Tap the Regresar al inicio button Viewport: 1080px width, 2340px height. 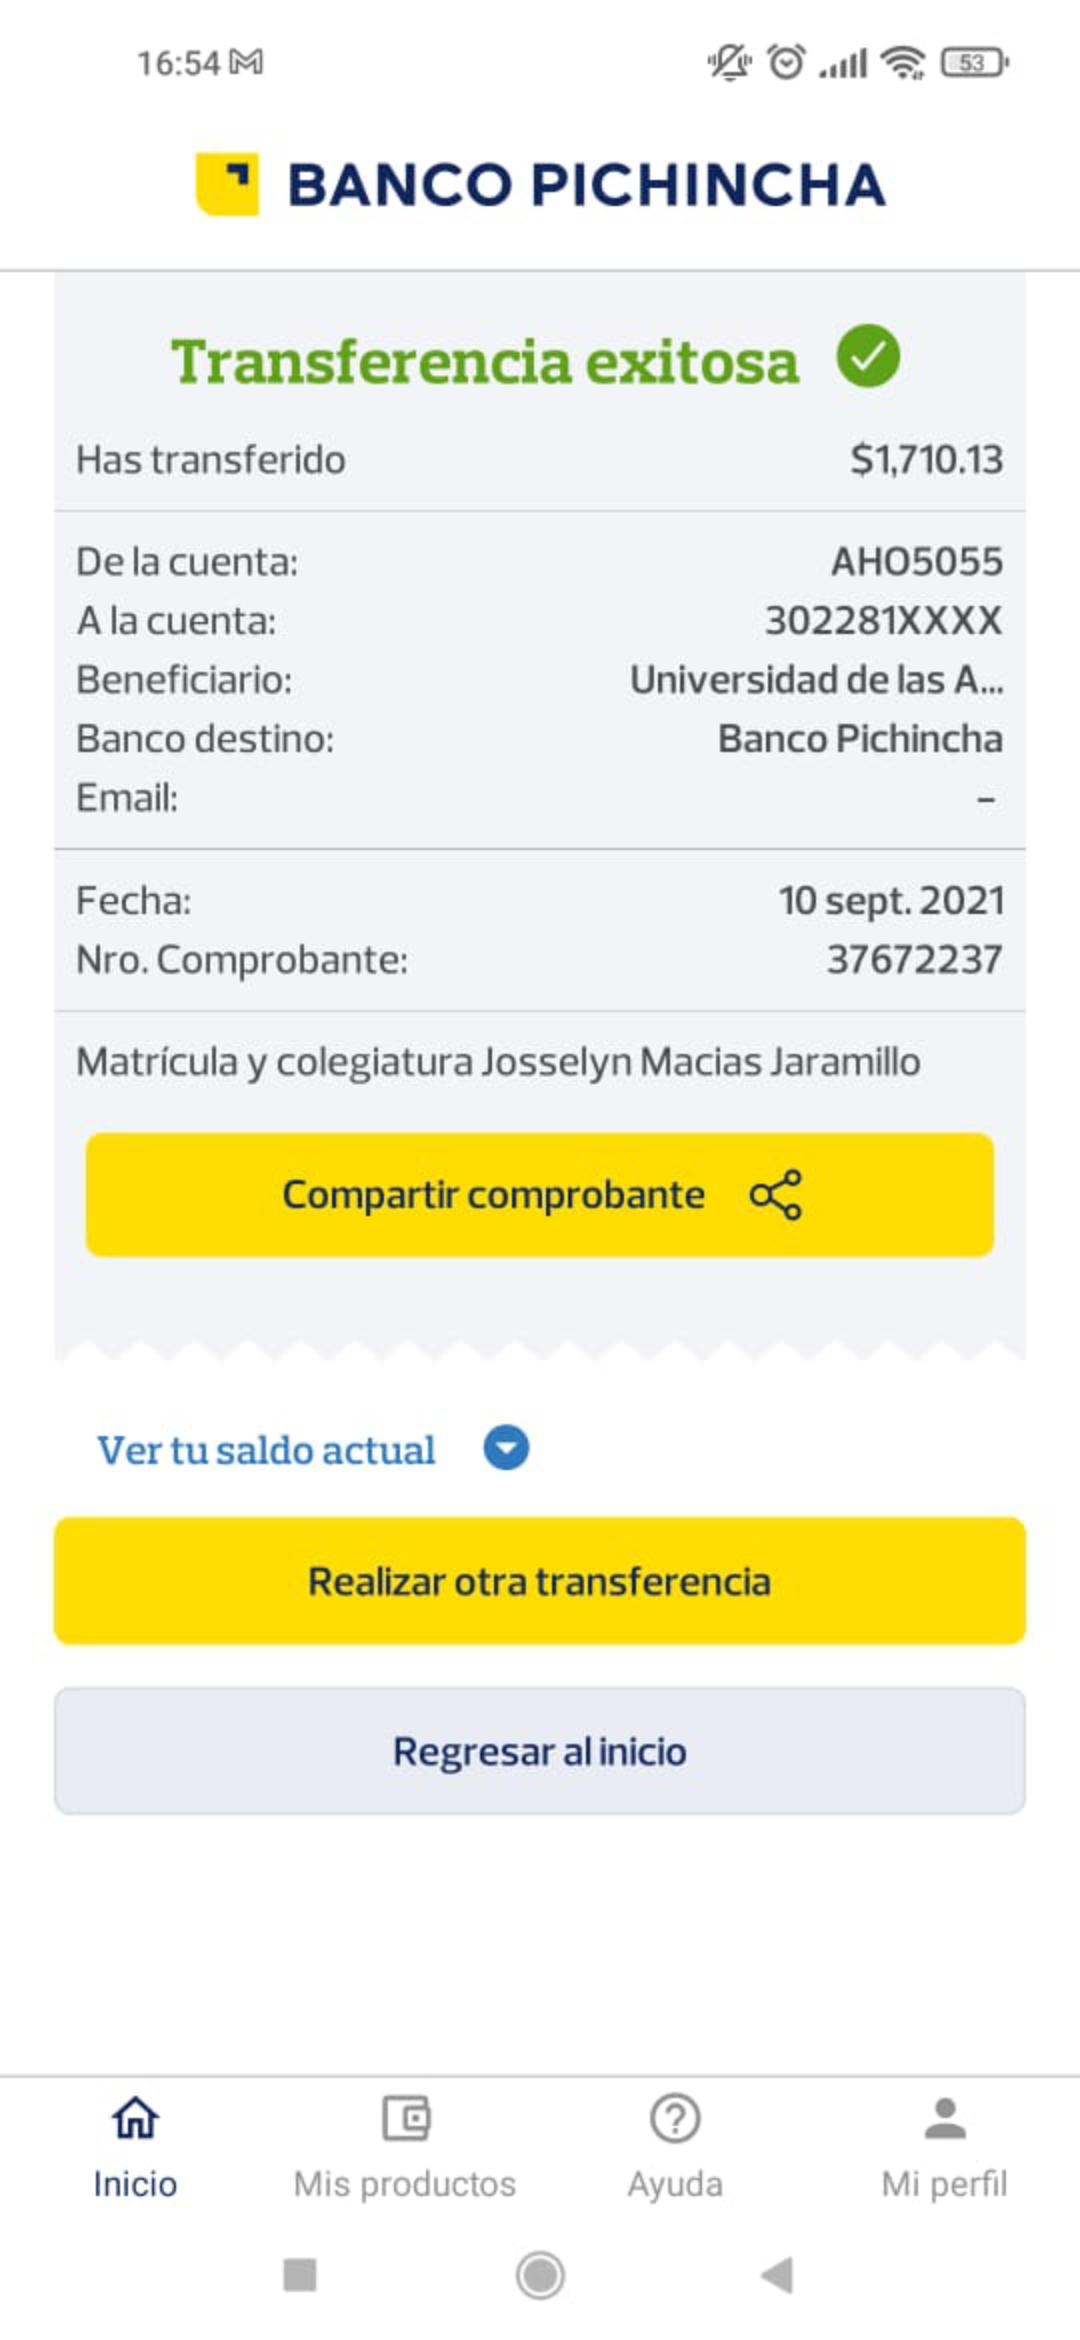point(540,1751)
